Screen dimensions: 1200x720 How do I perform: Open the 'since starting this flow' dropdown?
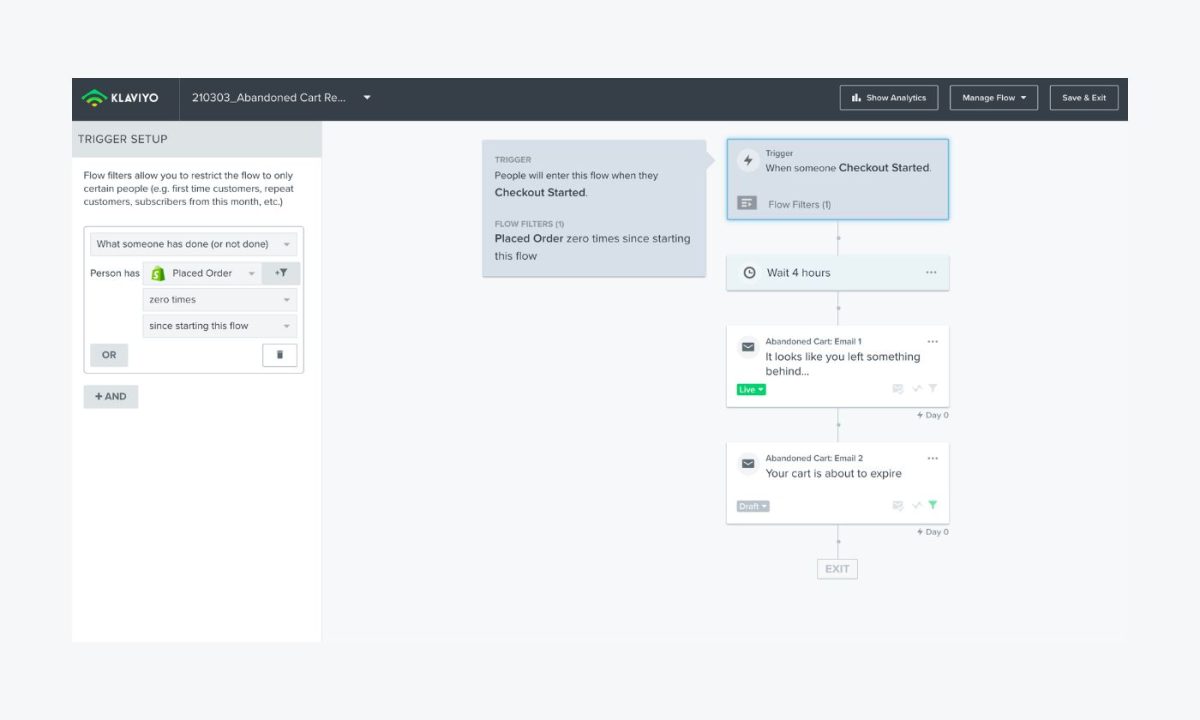219,326
